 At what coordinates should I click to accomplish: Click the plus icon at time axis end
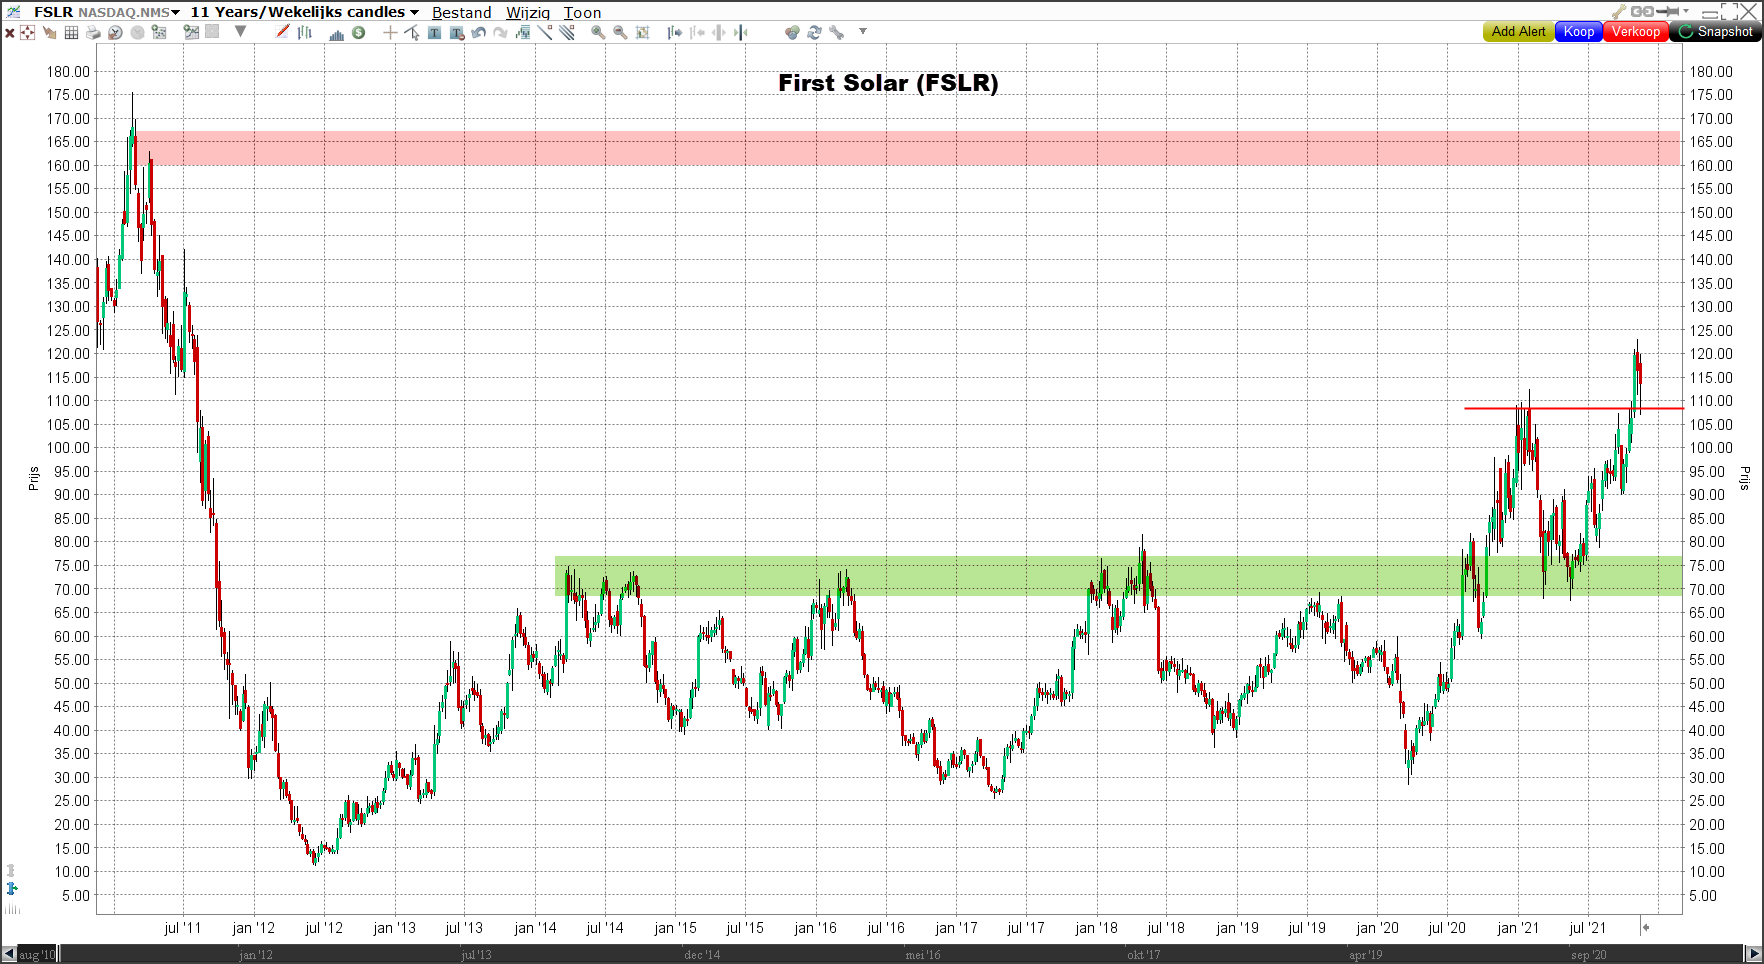point(1646,927)
